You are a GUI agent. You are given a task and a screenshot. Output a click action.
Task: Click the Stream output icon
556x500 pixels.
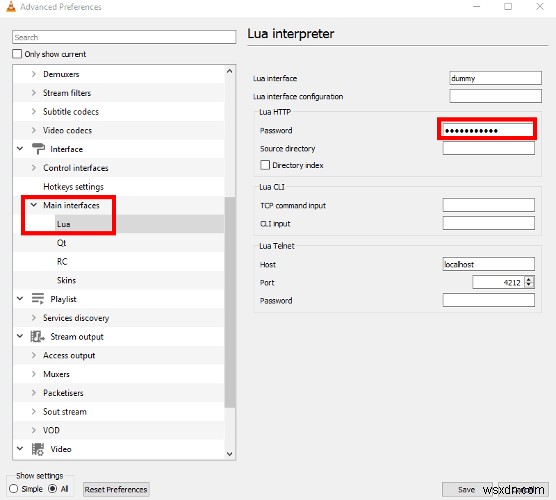[x=37, y=337]
